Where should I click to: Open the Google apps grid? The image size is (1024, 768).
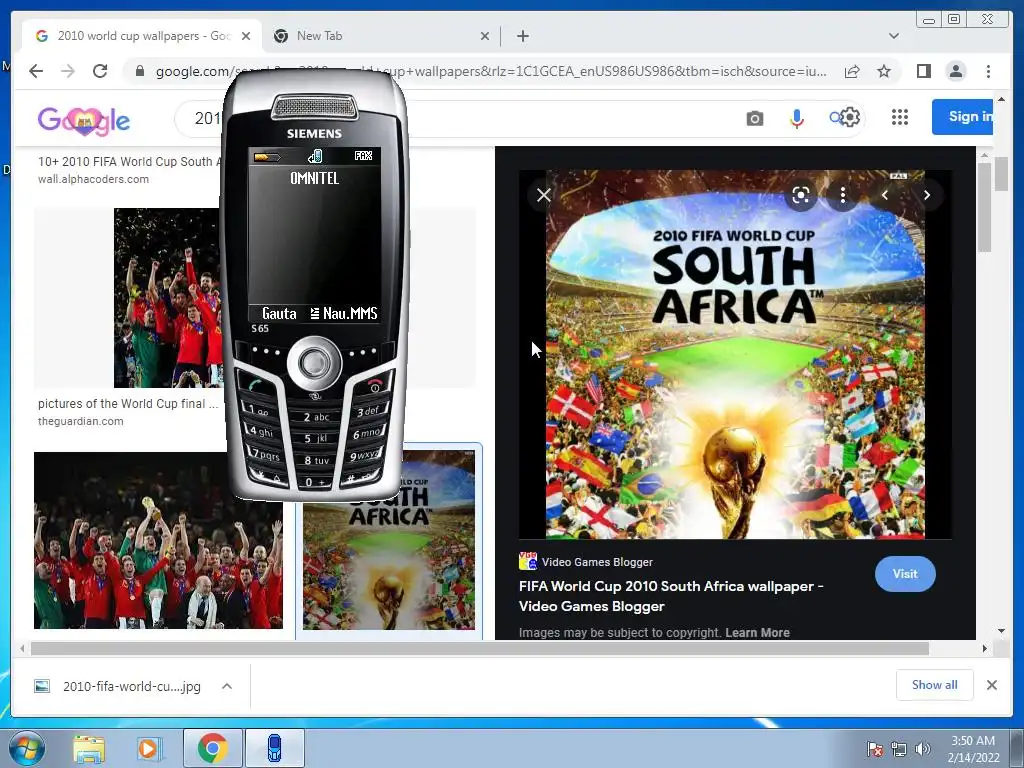pyautogui.click(x=900, y=117)
